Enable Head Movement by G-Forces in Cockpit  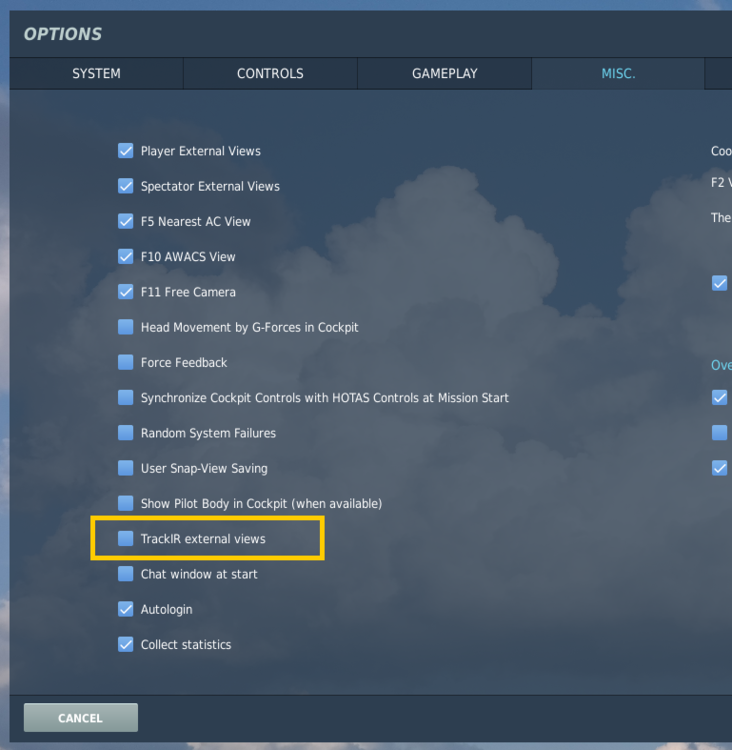(126, 327)
